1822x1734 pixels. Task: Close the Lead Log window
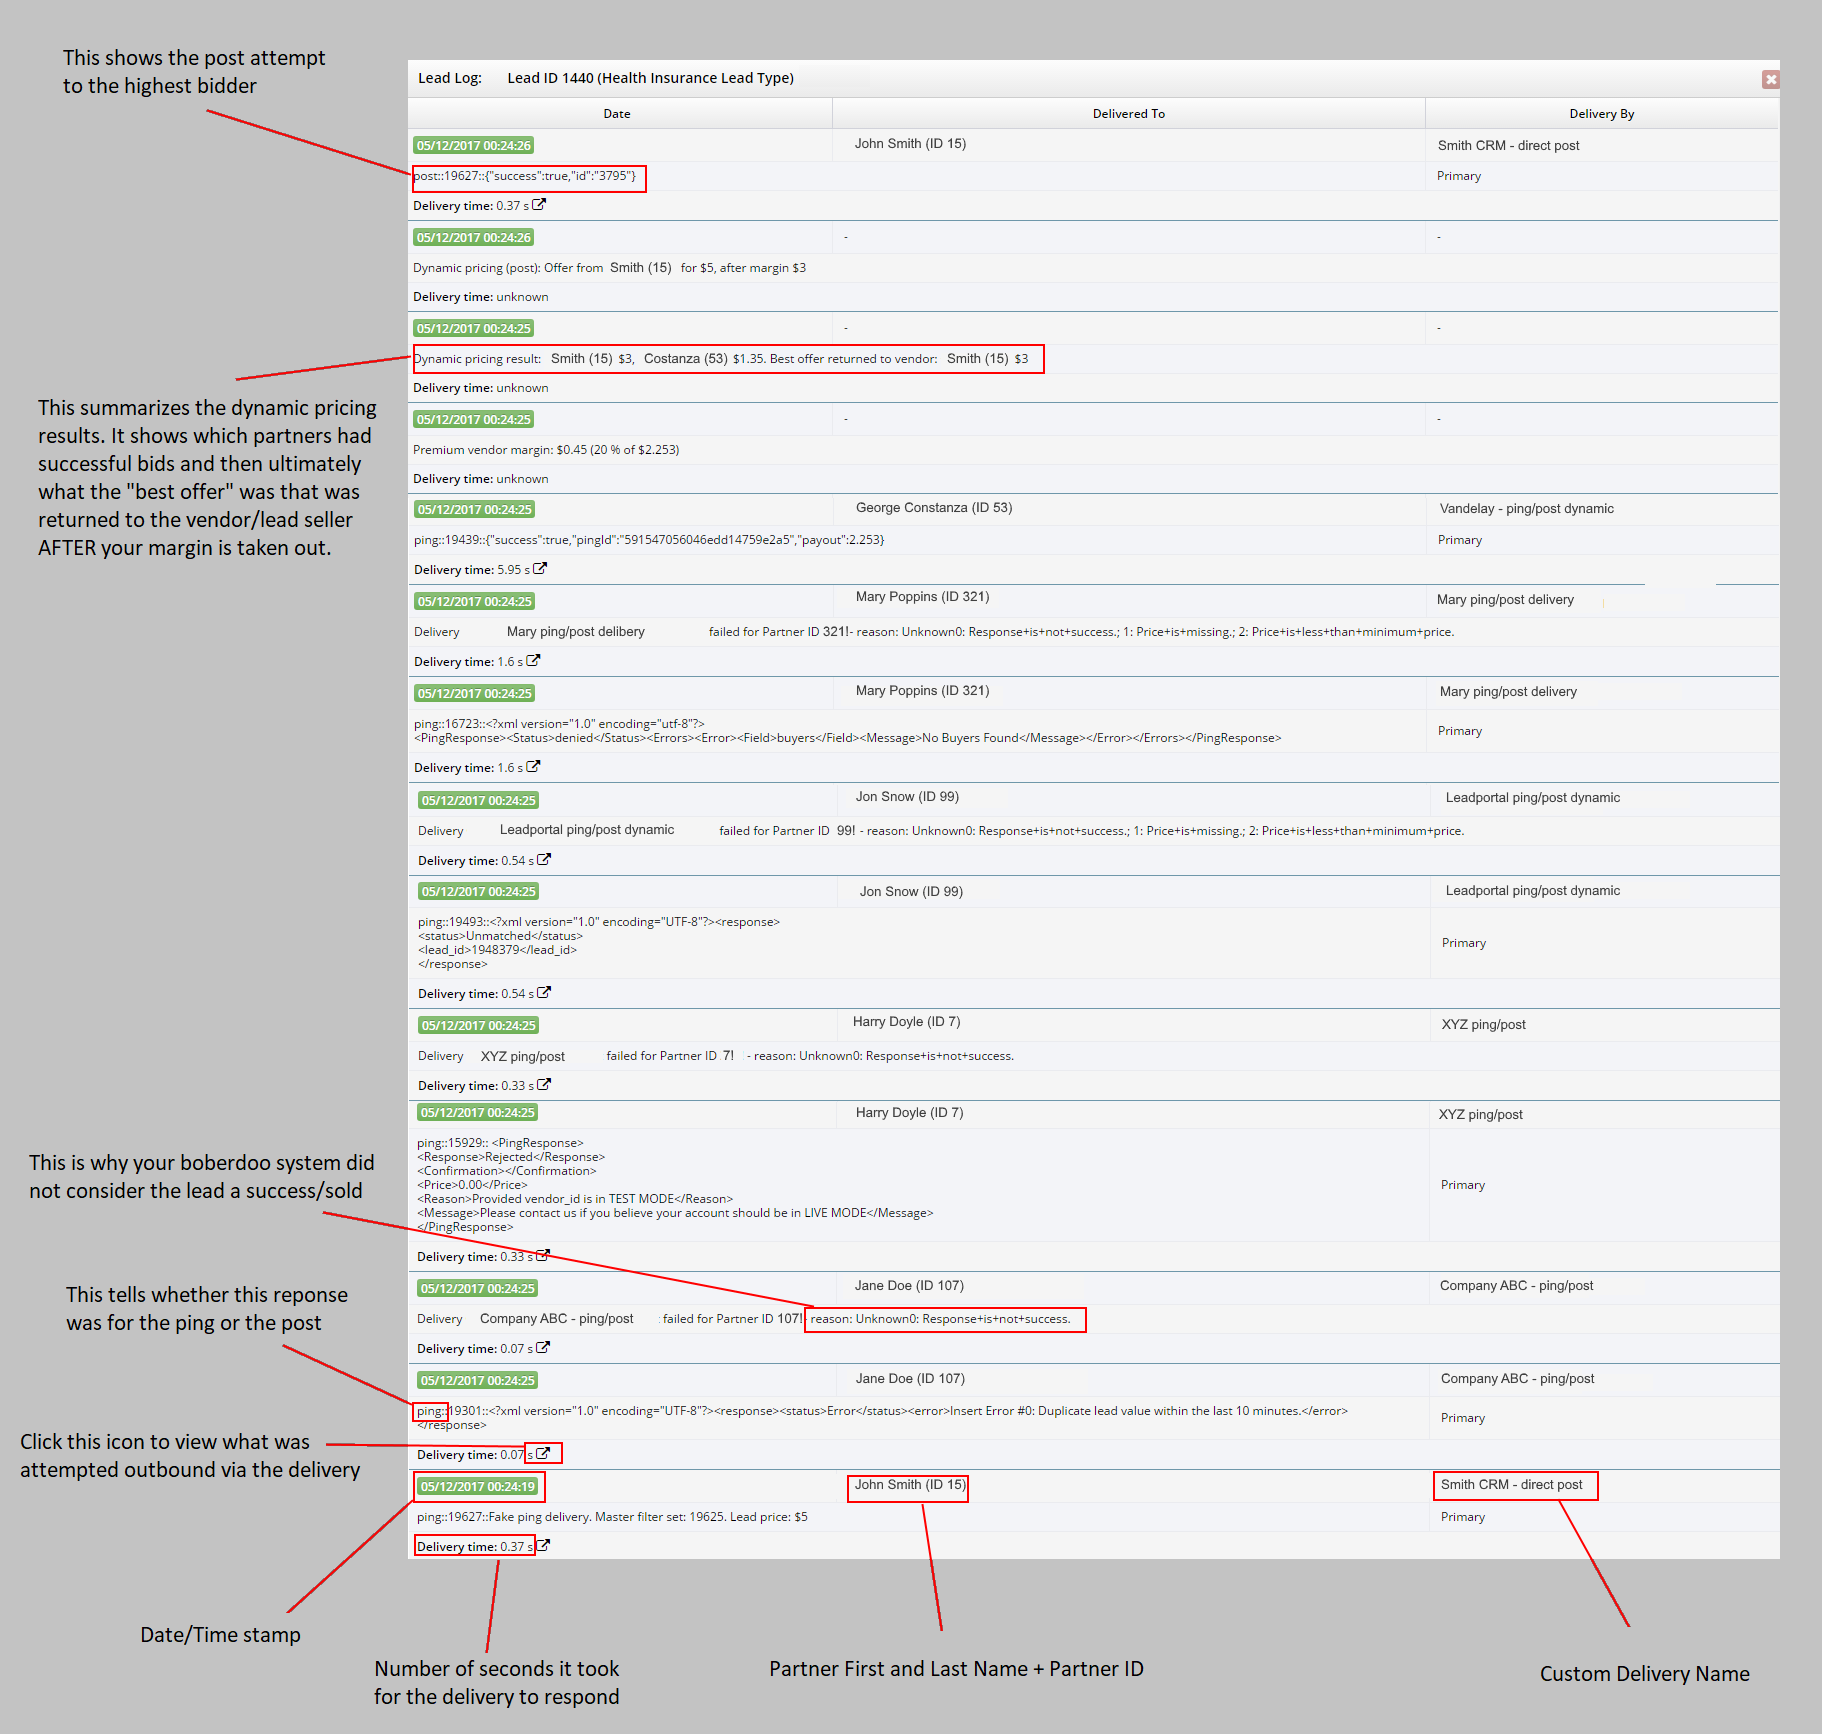(1770, 79)
